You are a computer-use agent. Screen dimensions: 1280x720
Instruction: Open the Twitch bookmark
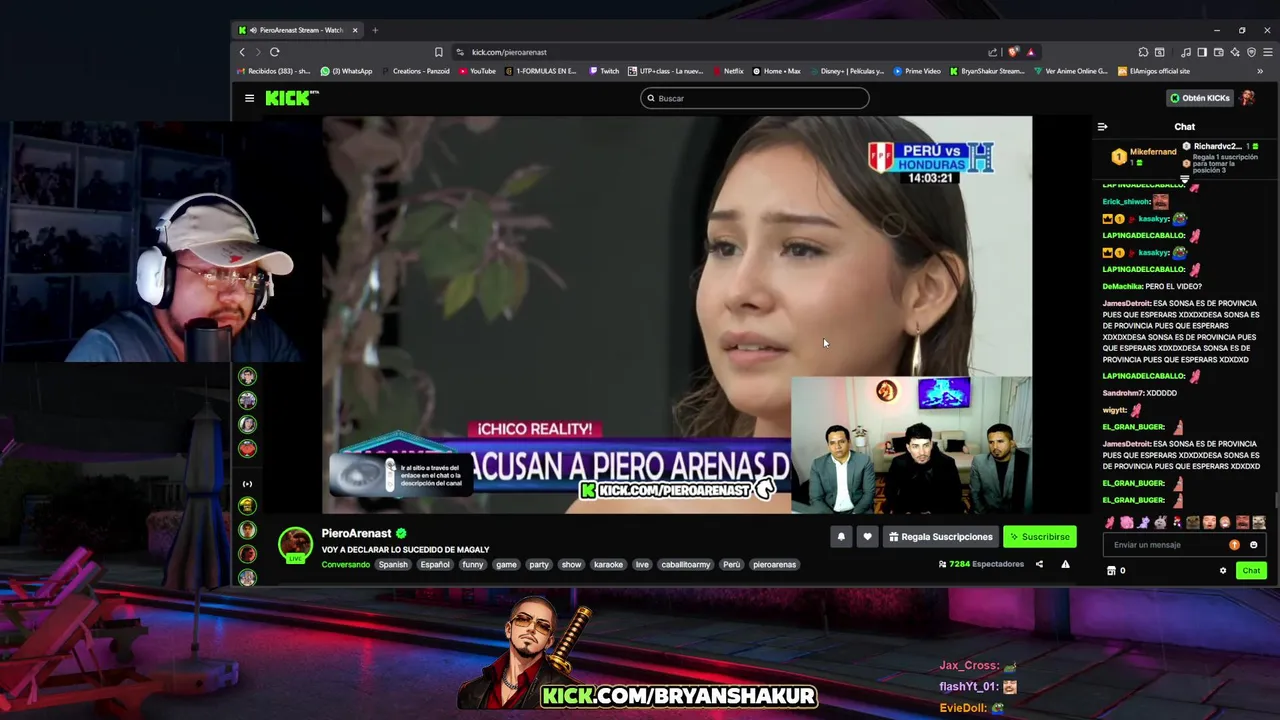pos(604,71)
